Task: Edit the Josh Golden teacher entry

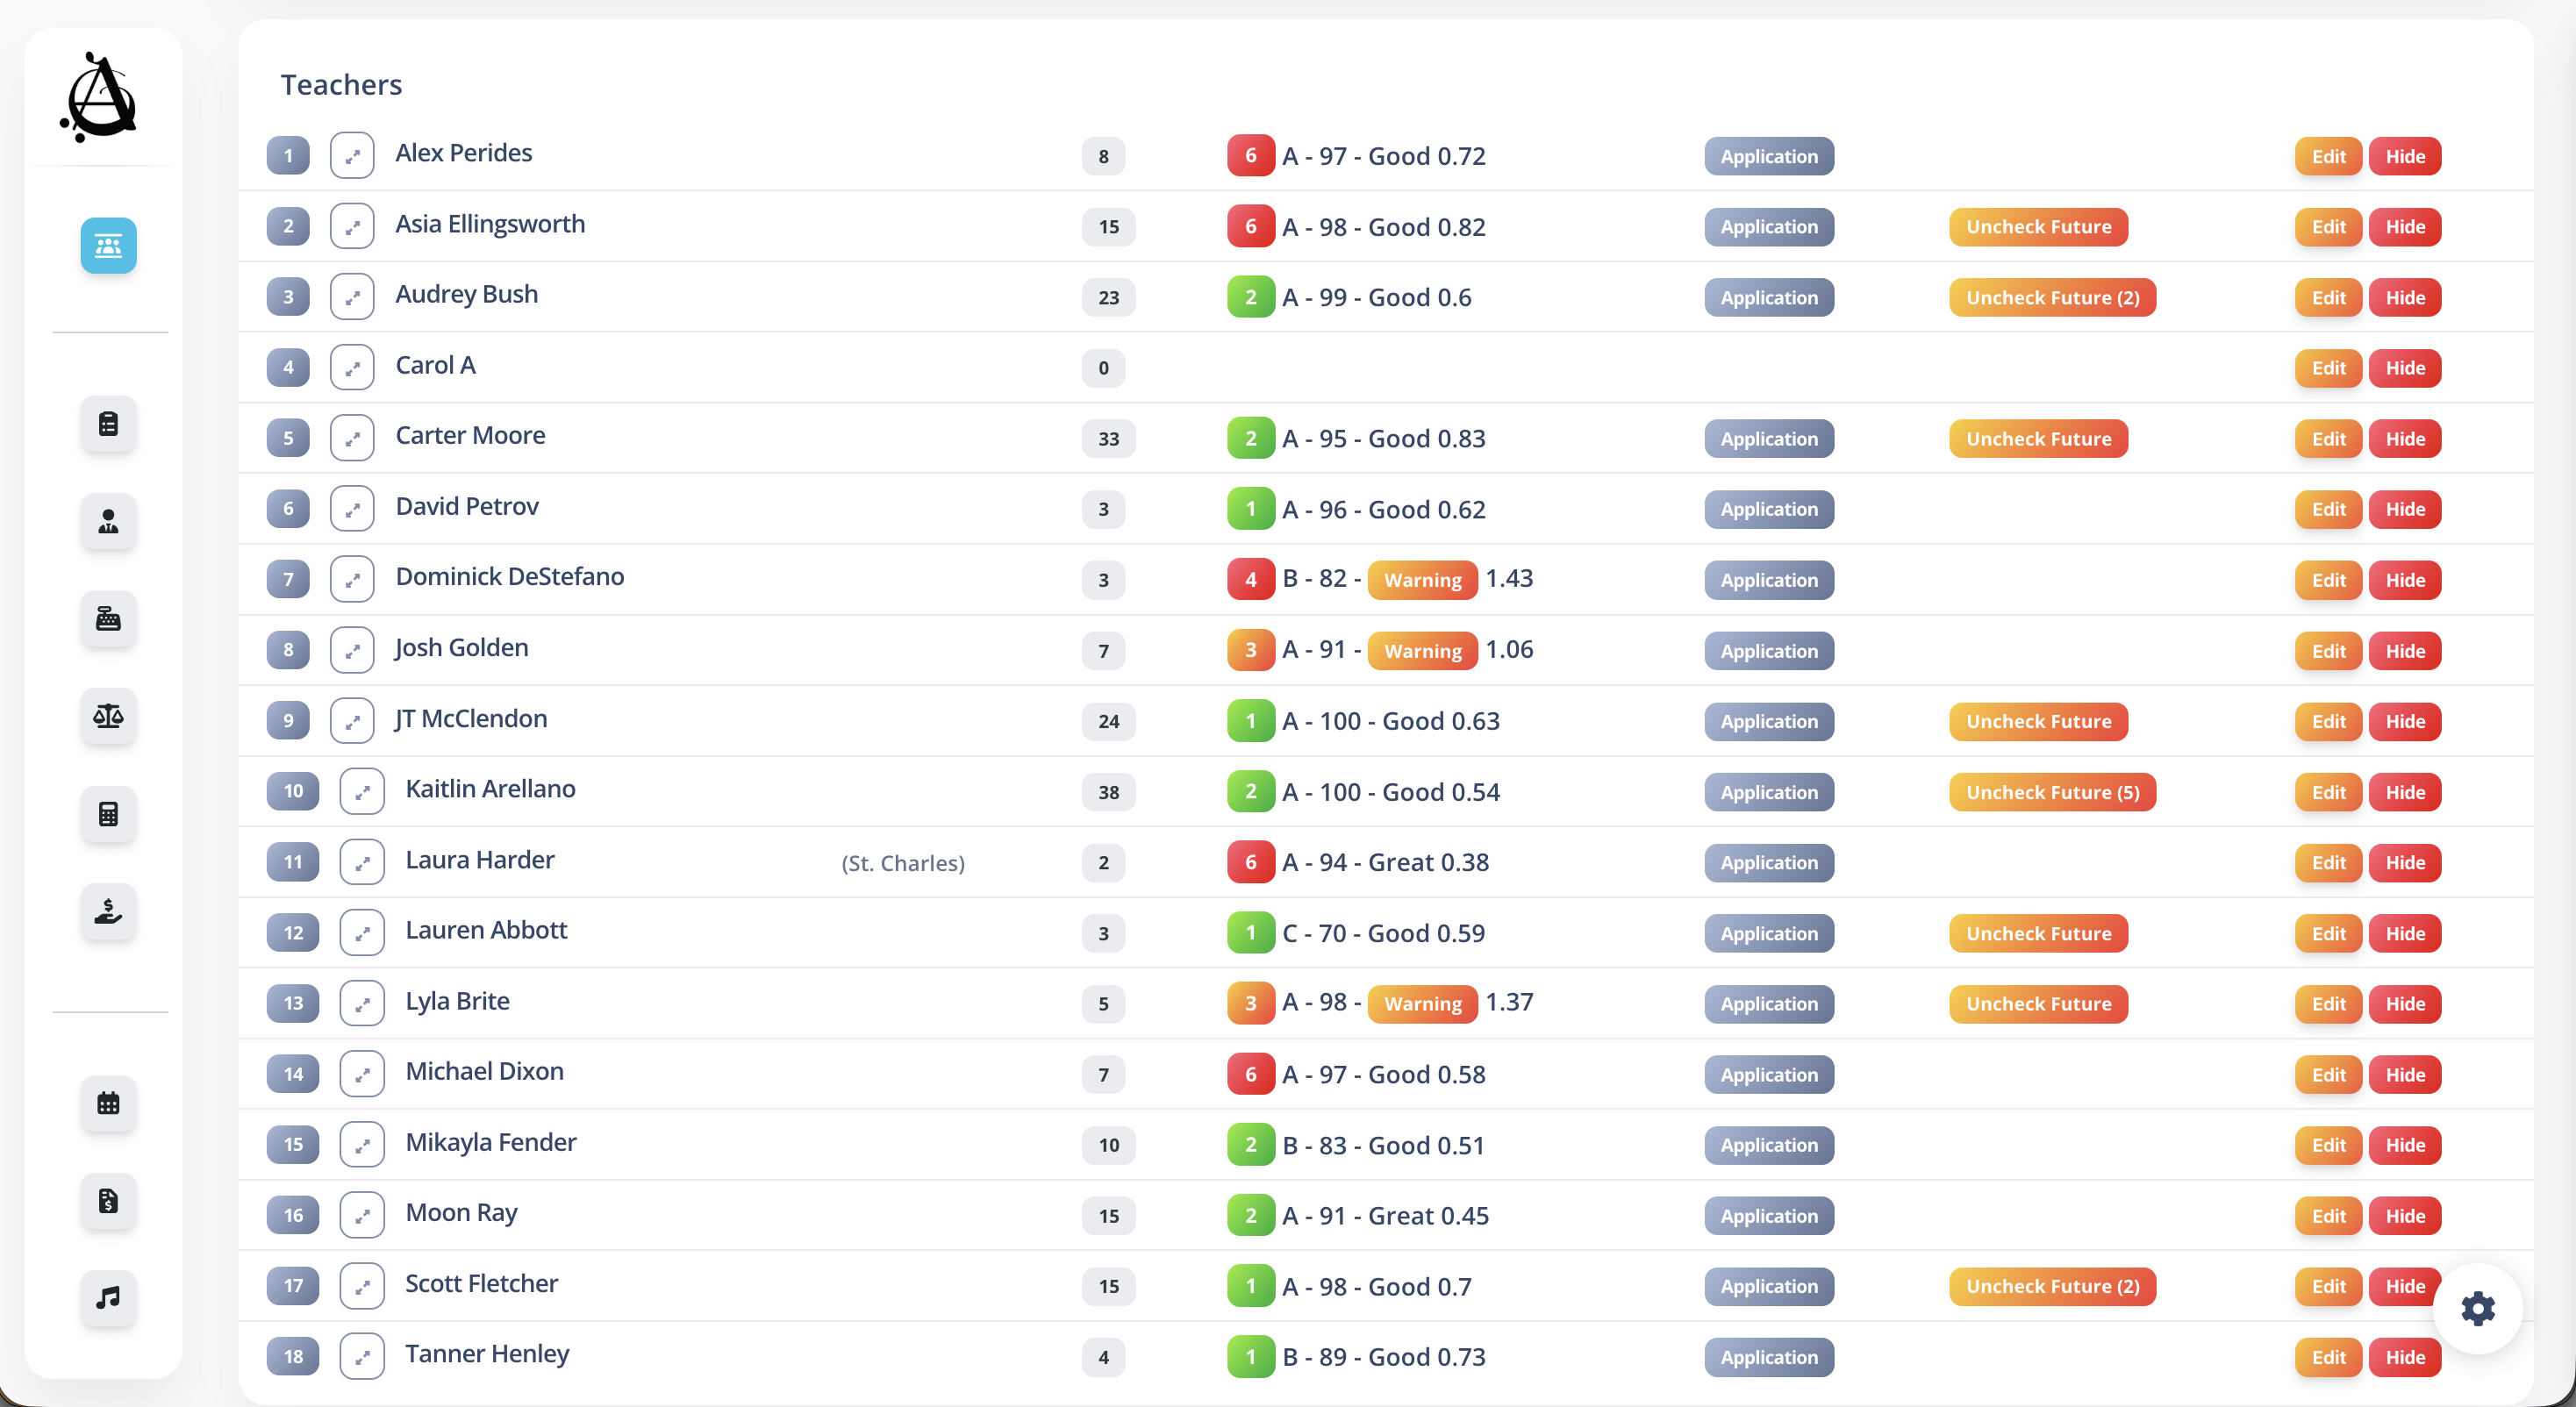Action: (2328, 651)
